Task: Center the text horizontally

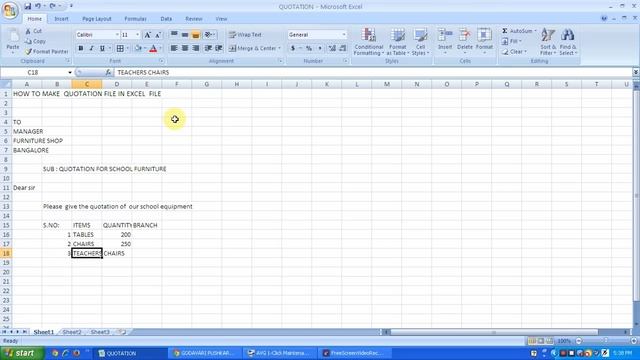Action: click(x=185, y=49)
